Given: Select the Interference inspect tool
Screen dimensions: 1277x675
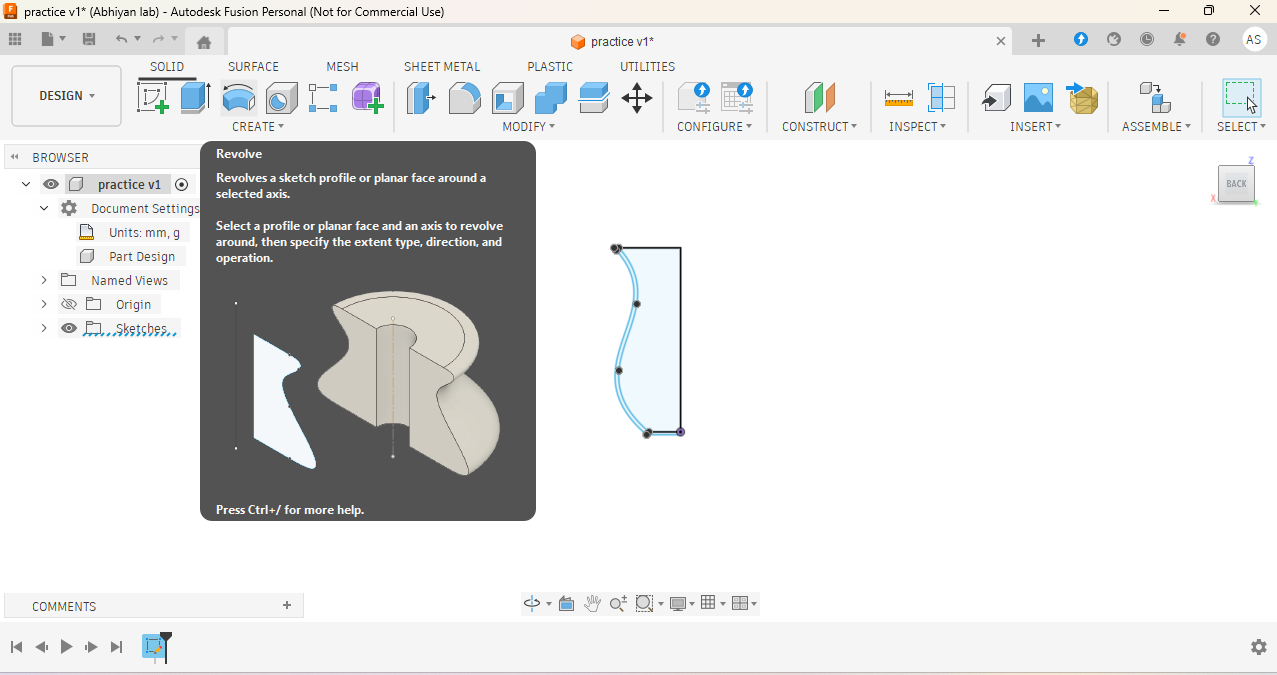Looking at the screenshot, I should (x=941, y=98).
